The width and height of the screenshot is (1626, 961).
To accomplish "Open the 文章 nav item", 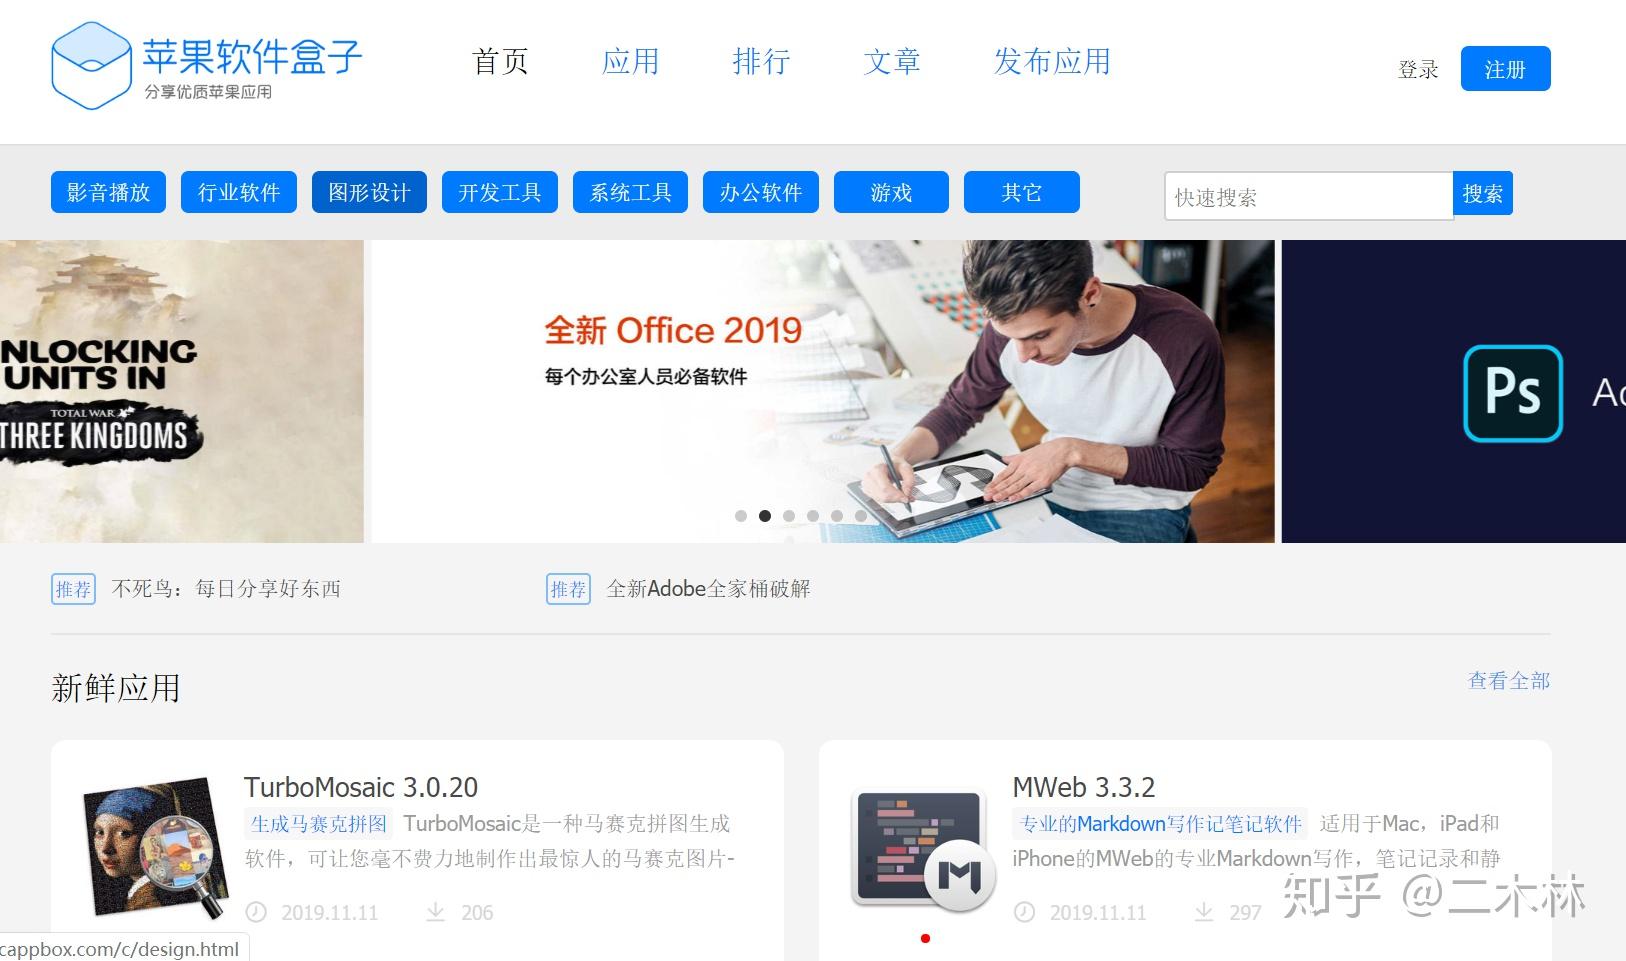I will tap(892, 62).
